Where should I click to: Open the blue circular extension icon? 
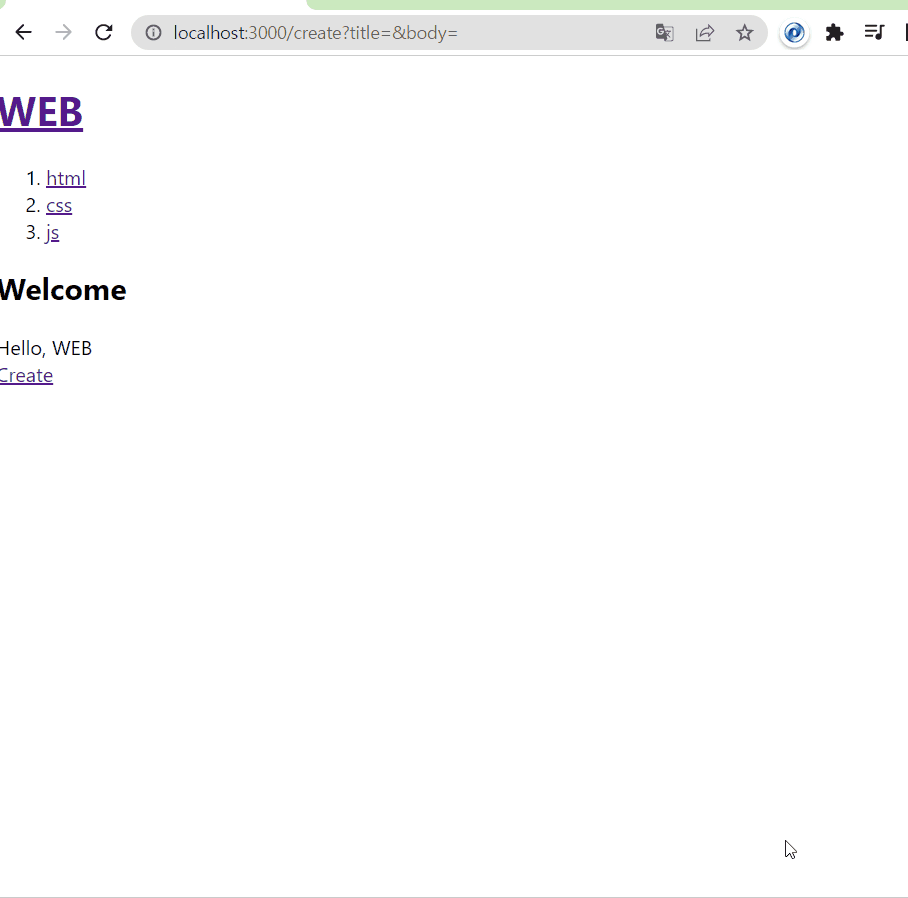point(794,32)
